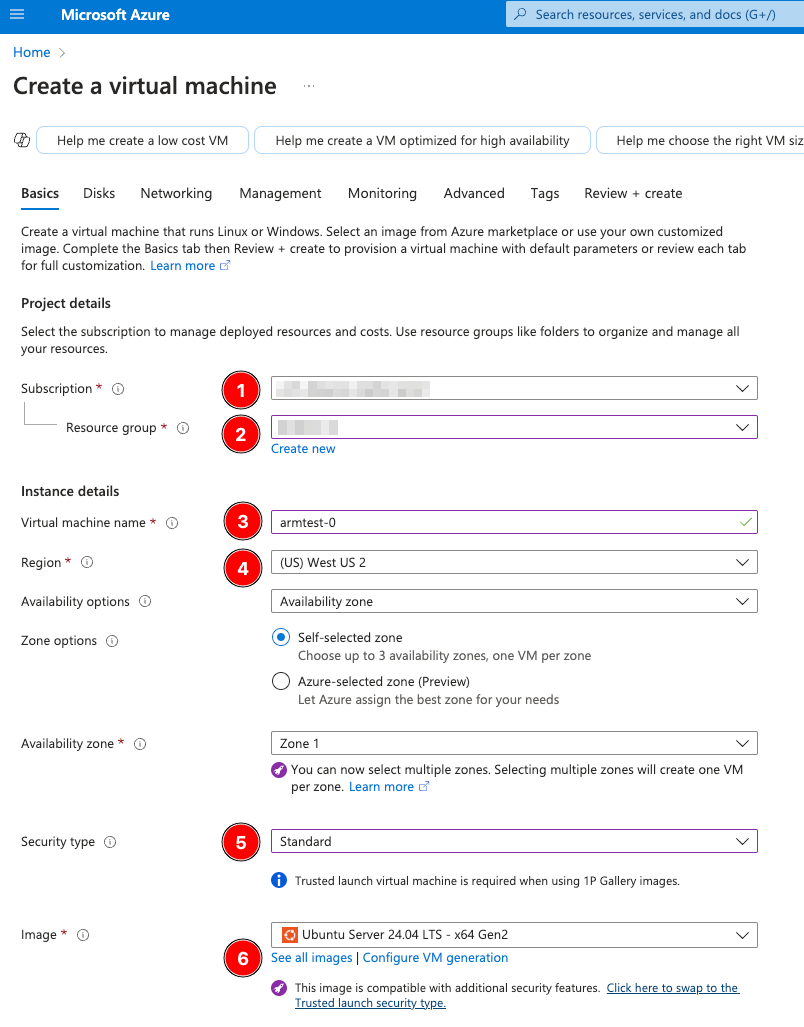This screenshot has height=1027, width=804.
Task: Select Azure-selected zone (Preview) option
Action: (x=281, y=681)
